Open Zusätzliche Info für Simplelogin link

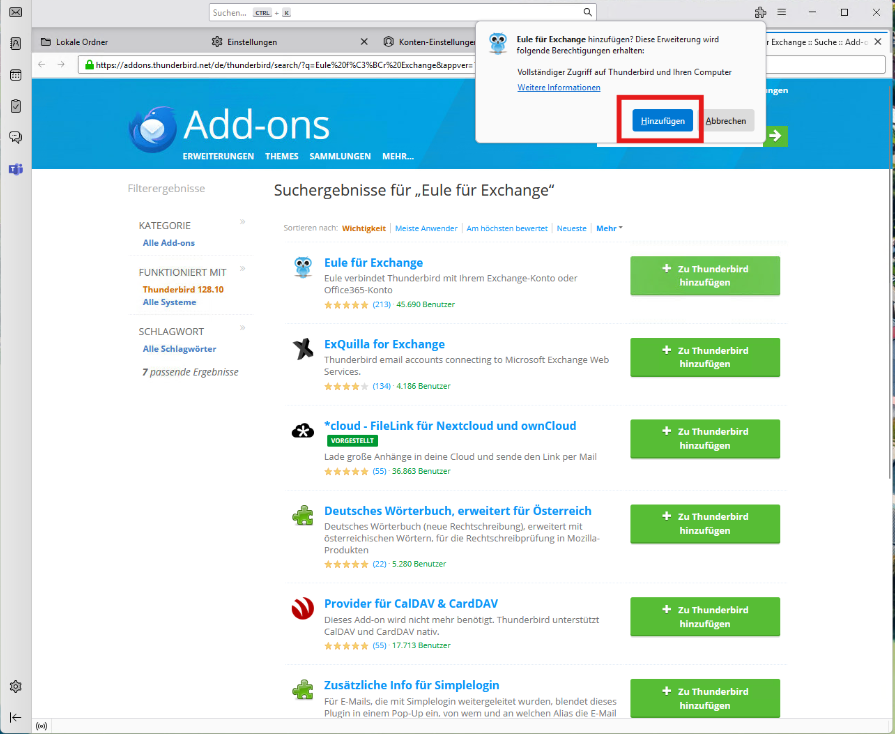pos(412,685)
